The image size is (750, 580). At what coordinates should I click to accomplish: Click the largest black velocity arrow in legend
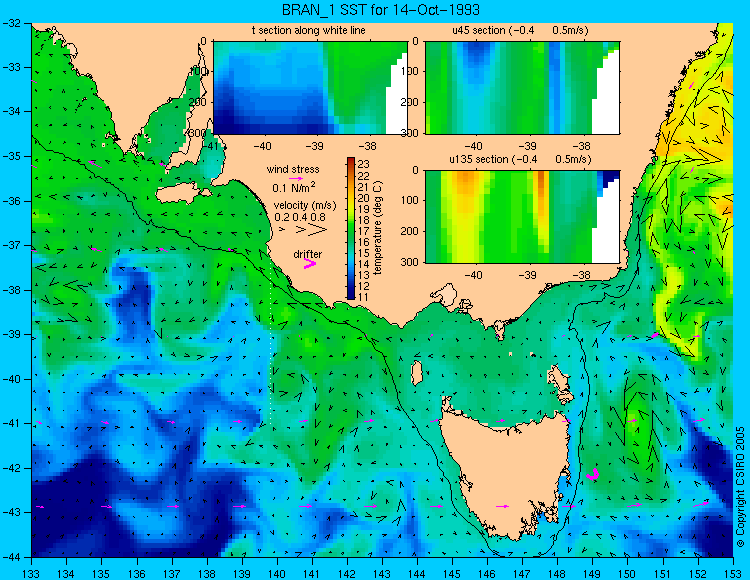(317, 230)
